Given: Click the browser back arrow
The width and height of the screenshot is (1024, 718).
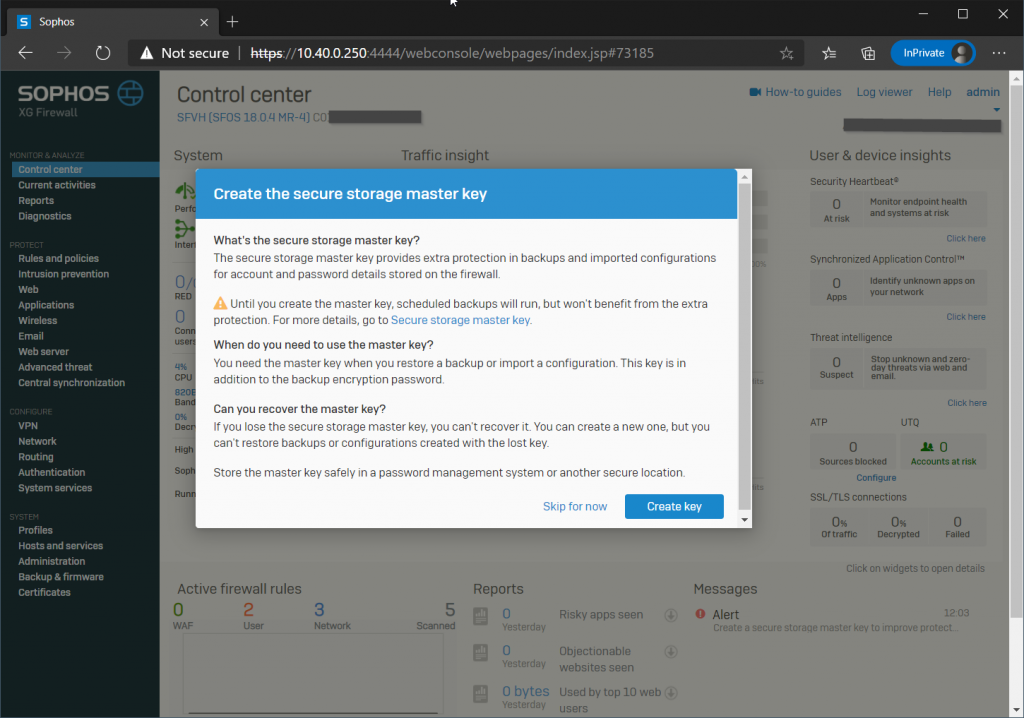Looking at the screenshot, I should [25, 53].
